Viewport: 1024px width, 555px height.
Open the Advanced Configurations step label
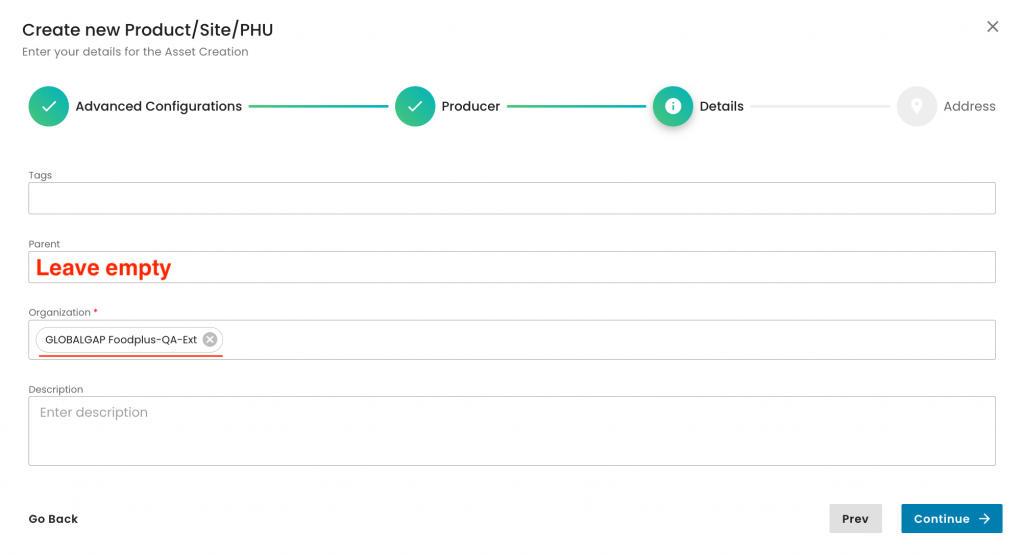[158, 106]
